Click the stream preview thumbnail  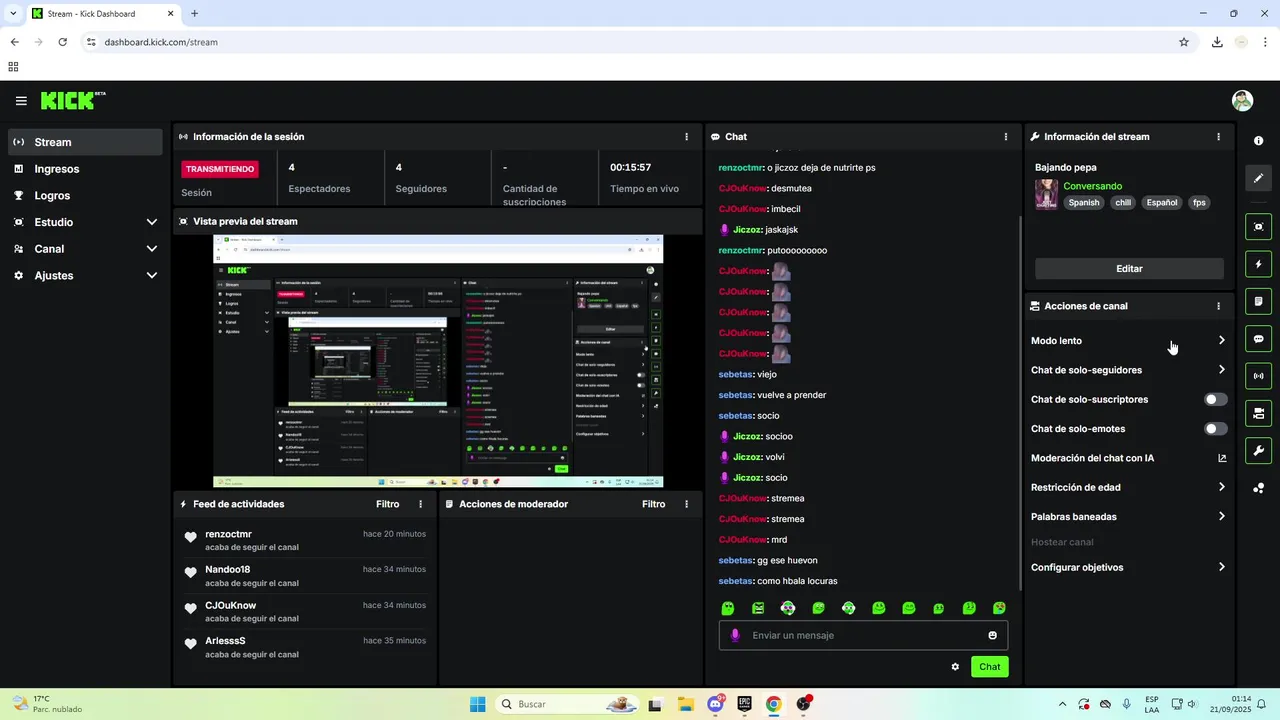coord(438,361)
